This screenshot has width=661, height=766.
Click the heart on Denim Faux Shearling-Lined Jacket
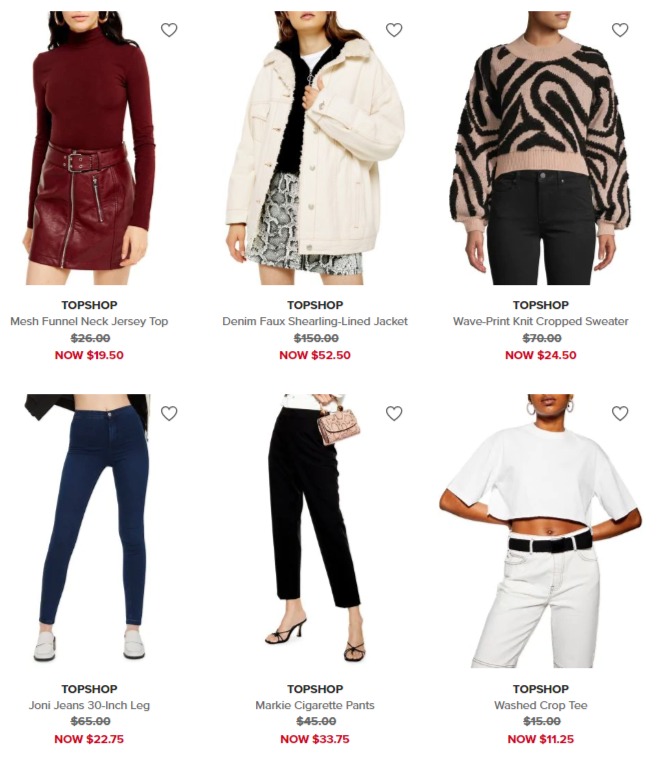[x=394, y=30]
